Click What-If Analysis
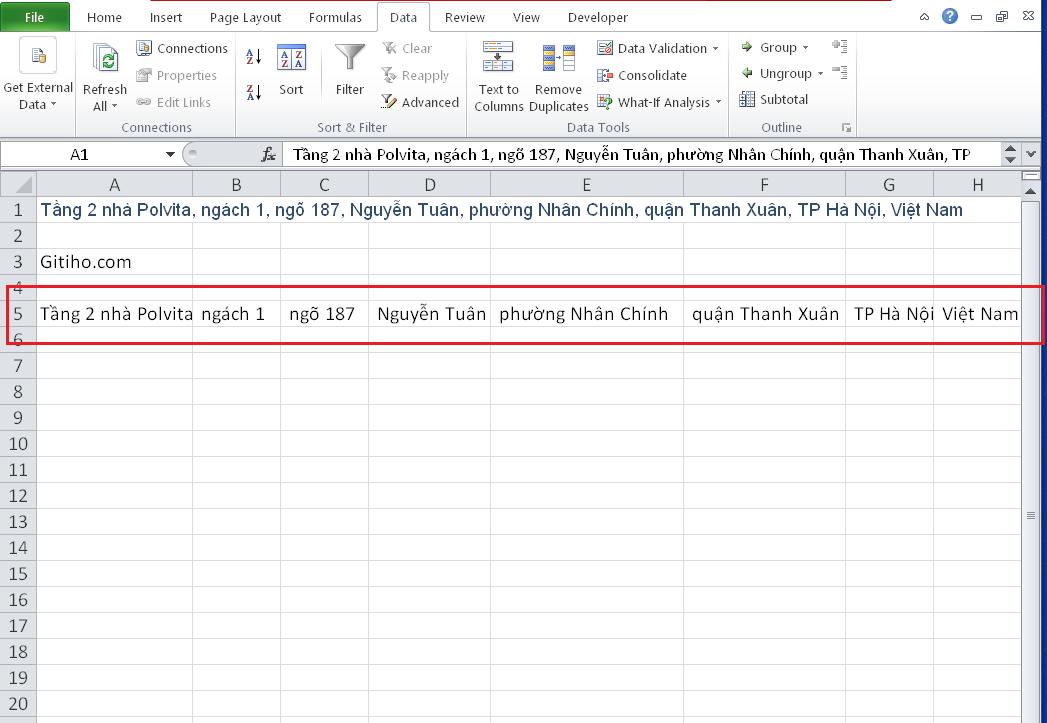 [654, 102]
